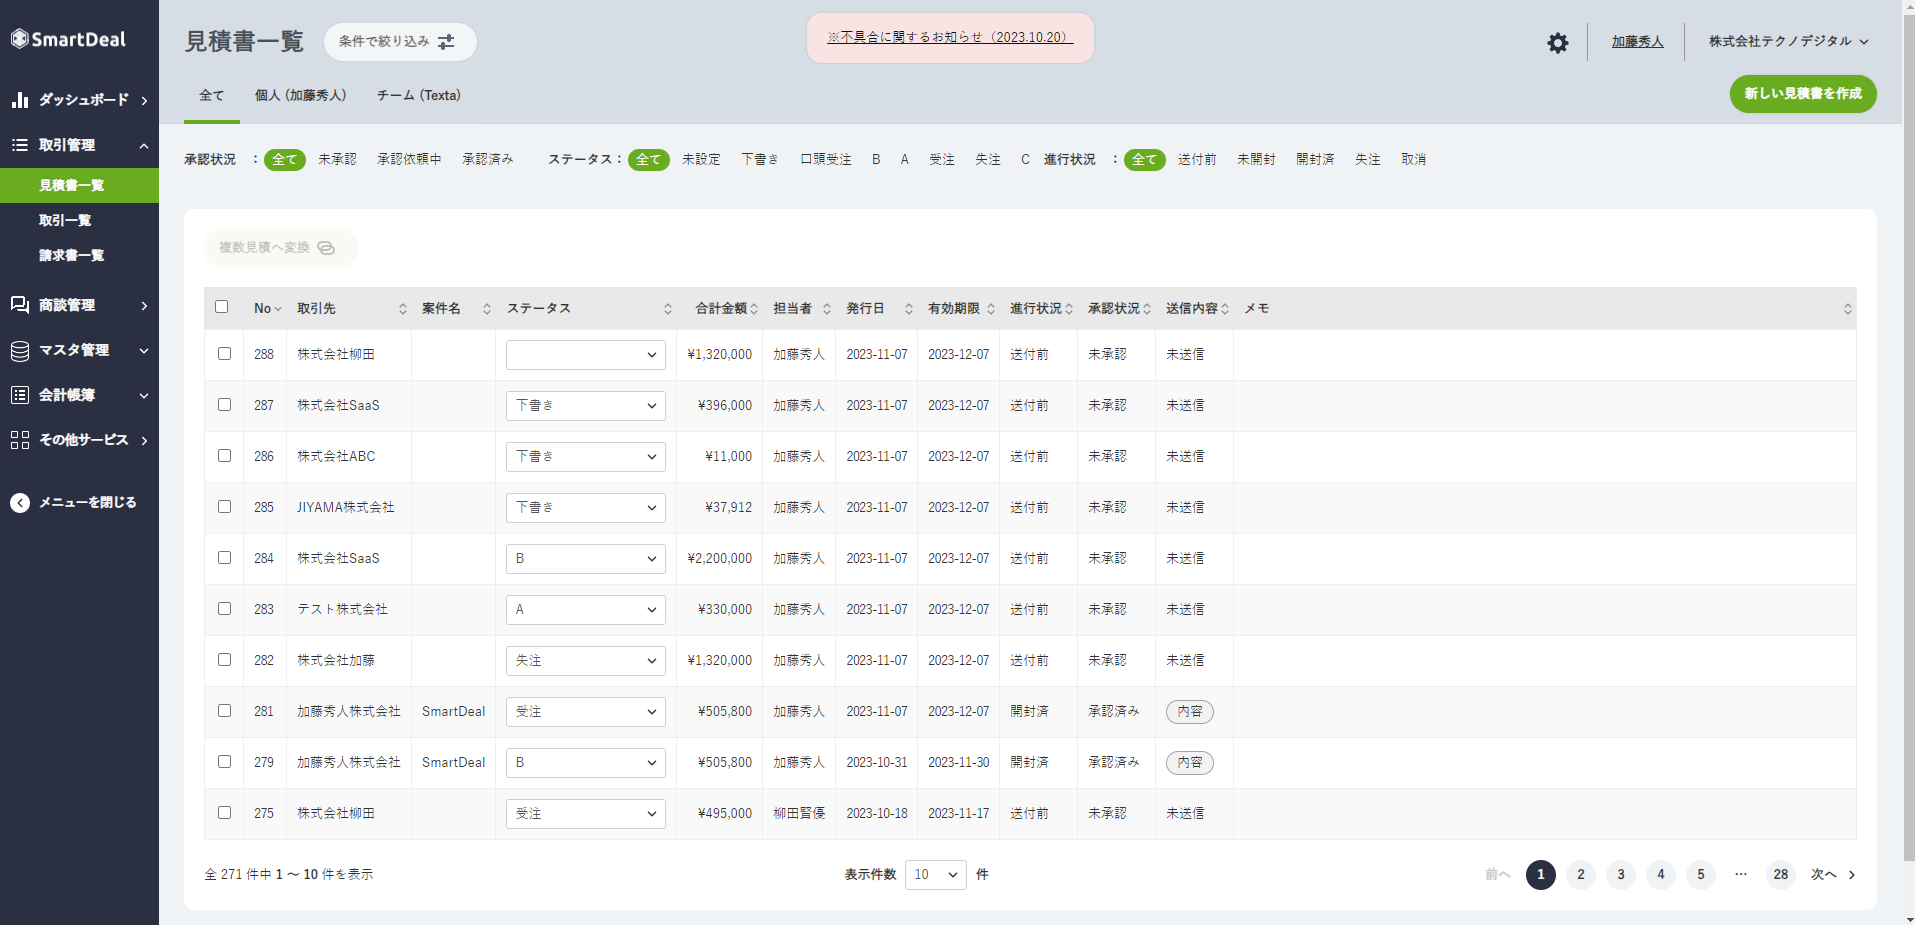Open その他サービス via its grid icon

[x=20, y=440]
